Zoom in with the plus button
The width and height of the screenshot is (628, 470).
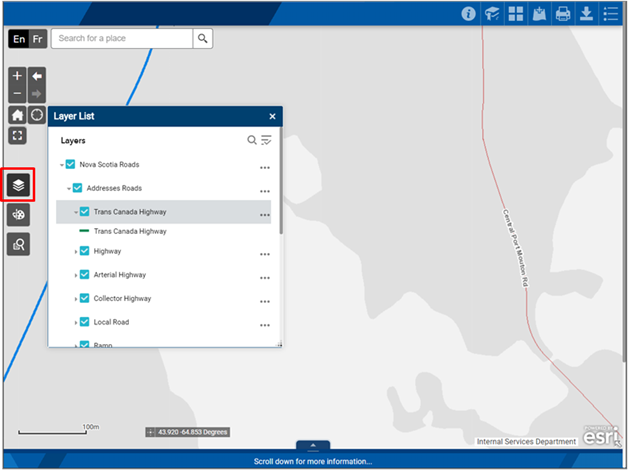17,76
